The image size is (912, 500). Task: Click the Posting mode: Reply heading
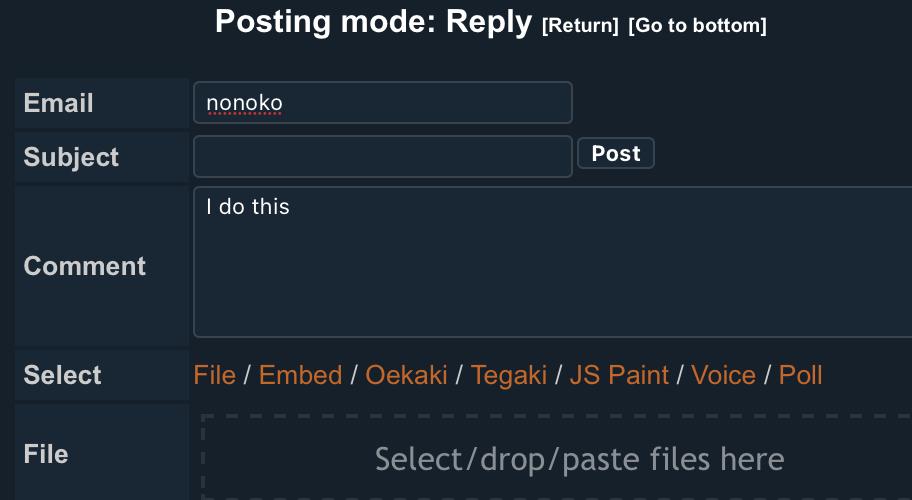373,22
